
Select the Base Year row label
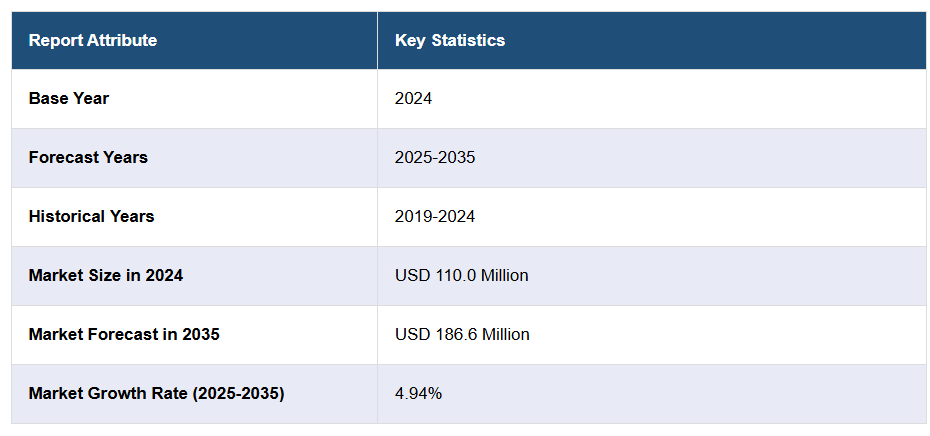tap(69, 99)
